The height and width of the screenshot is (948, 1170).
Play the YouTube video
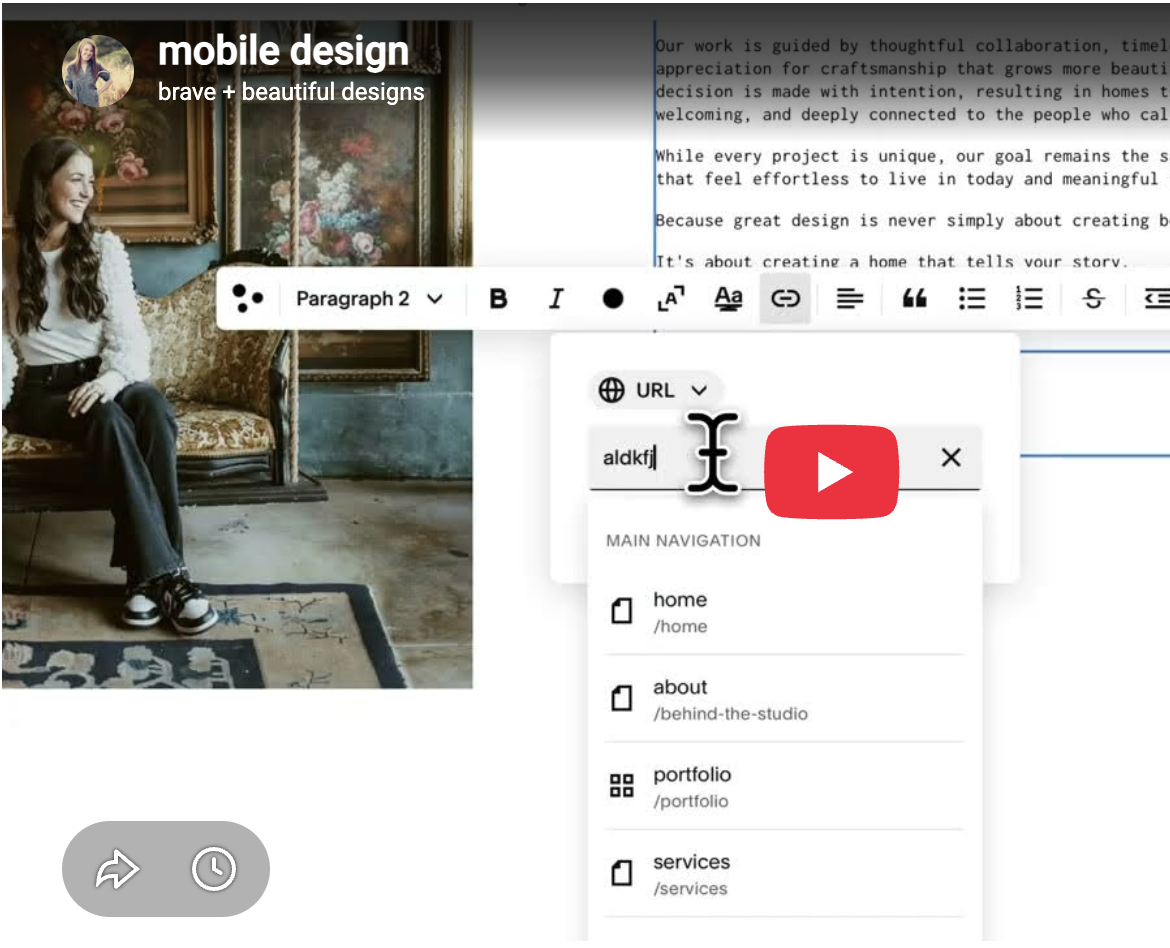coord(831,472)
